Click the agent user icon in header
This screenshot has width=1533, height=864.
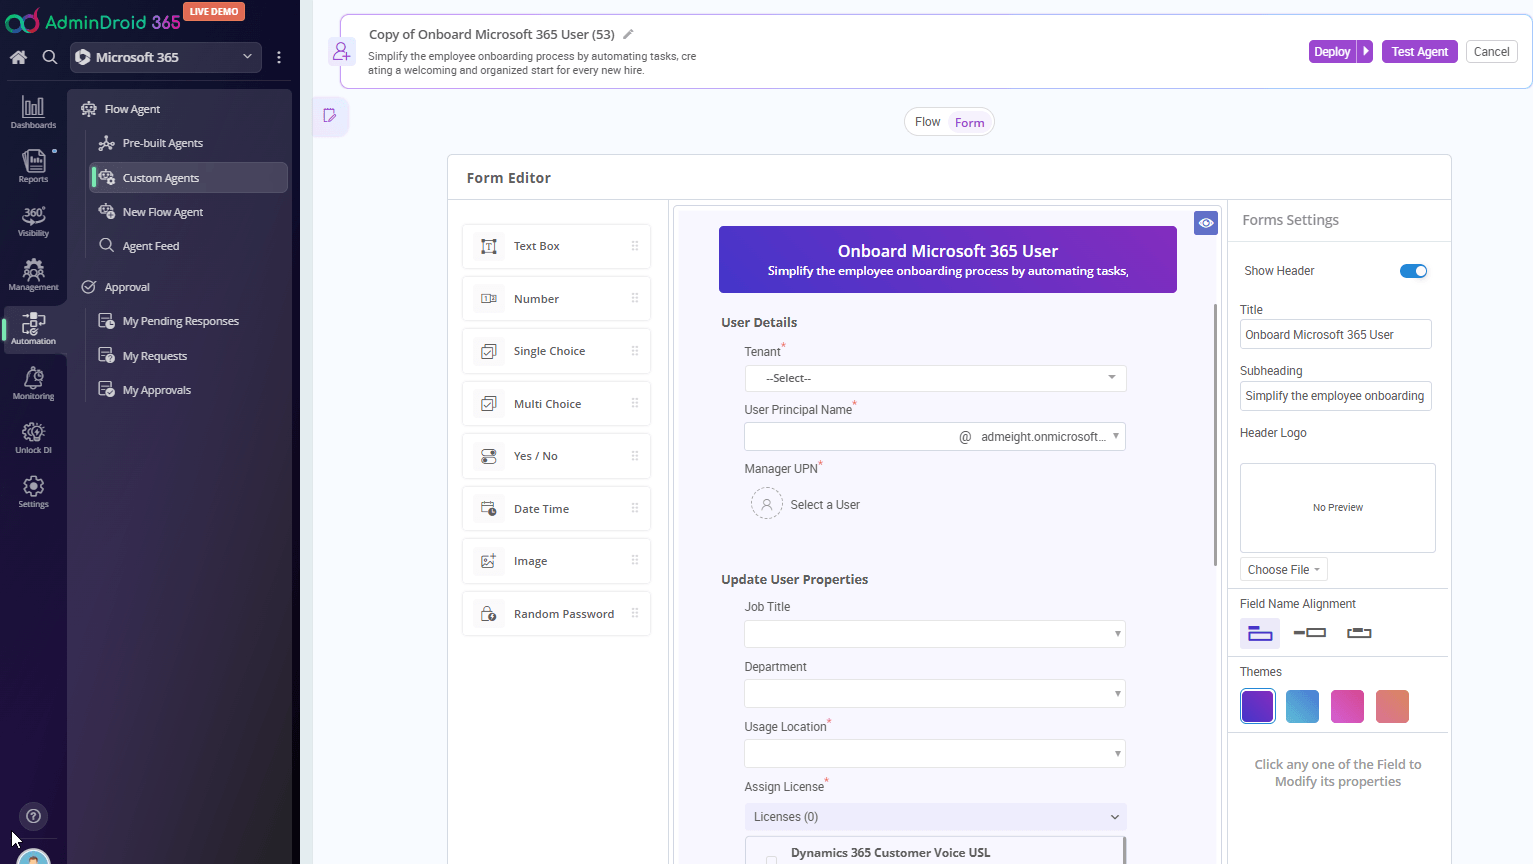tap(342, 51)
